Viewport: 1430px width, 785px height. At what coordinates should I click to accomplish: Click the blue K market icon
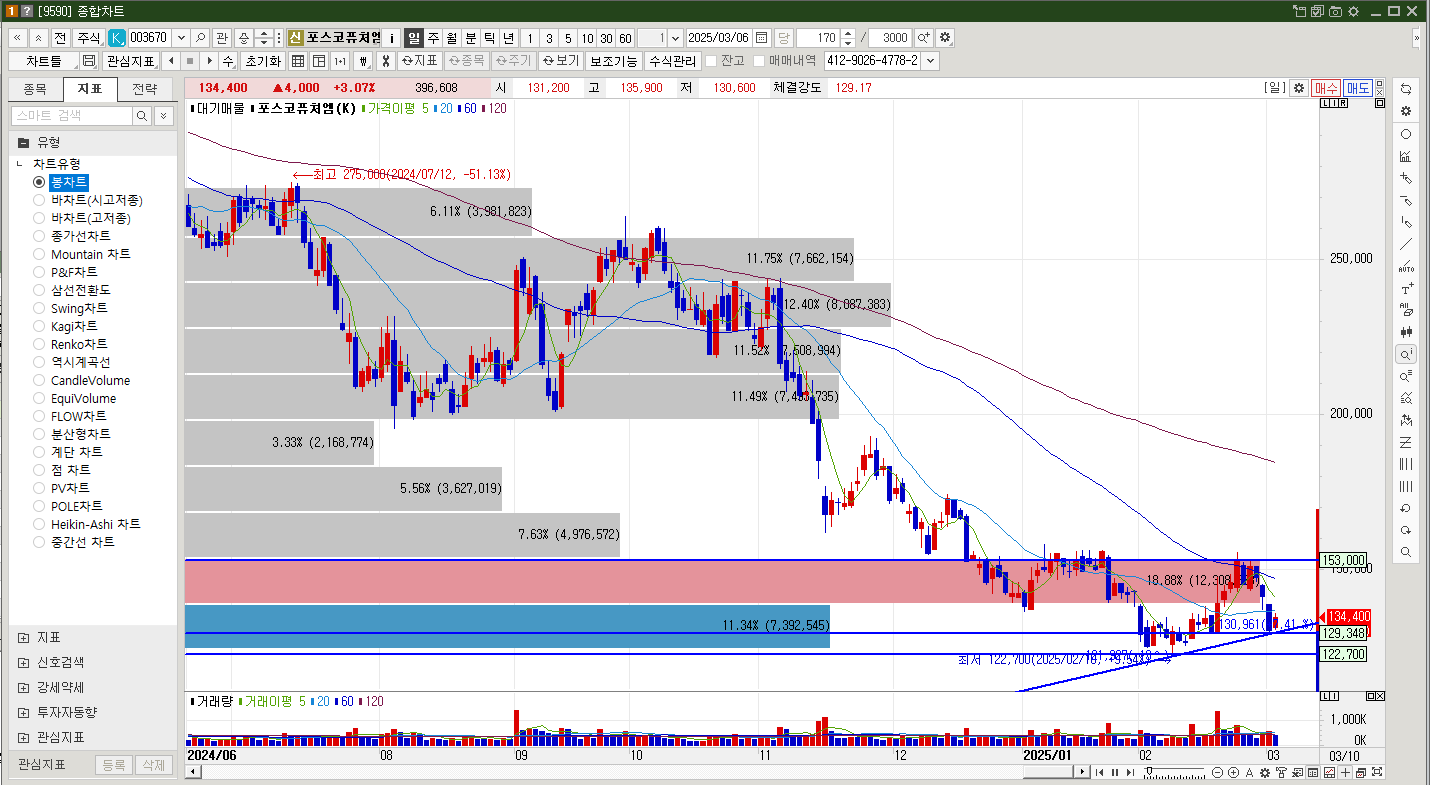117,37
